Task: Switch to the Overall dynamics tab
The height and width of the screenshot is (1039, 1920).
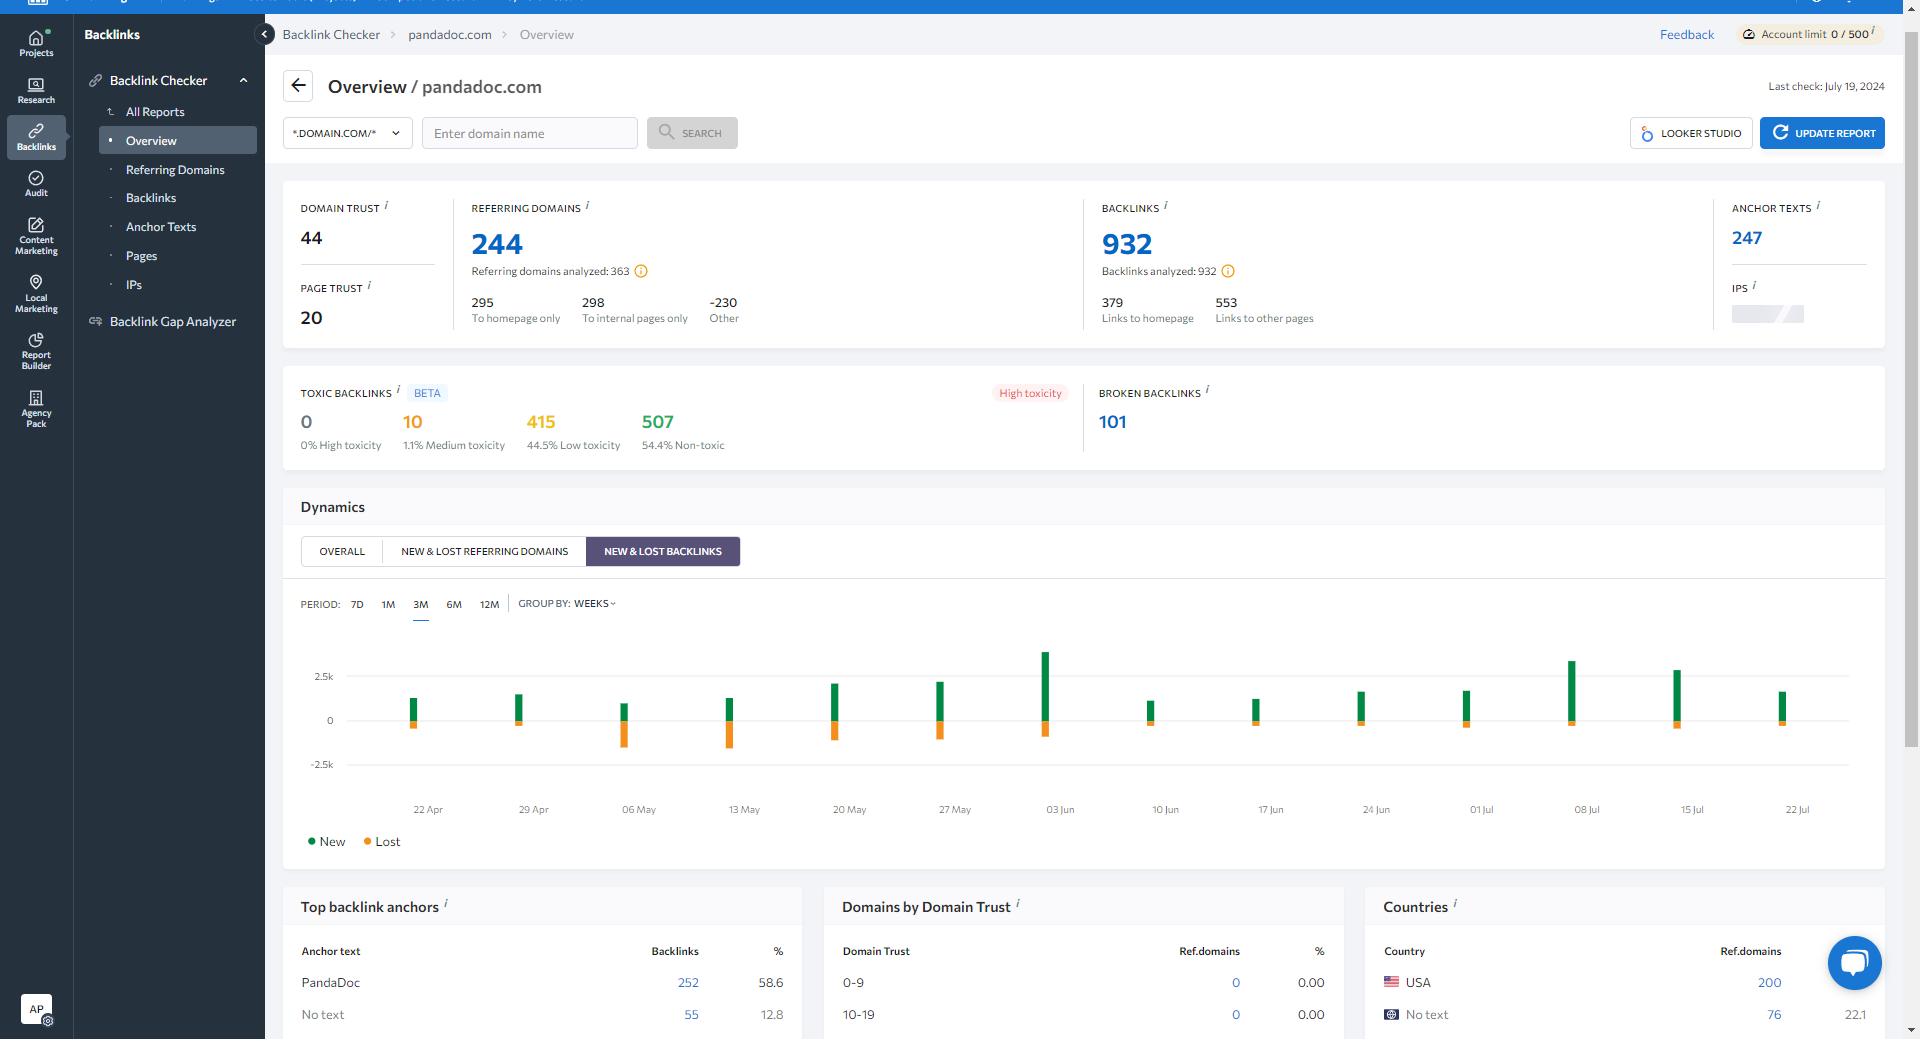Action: [x=342, y=552]
